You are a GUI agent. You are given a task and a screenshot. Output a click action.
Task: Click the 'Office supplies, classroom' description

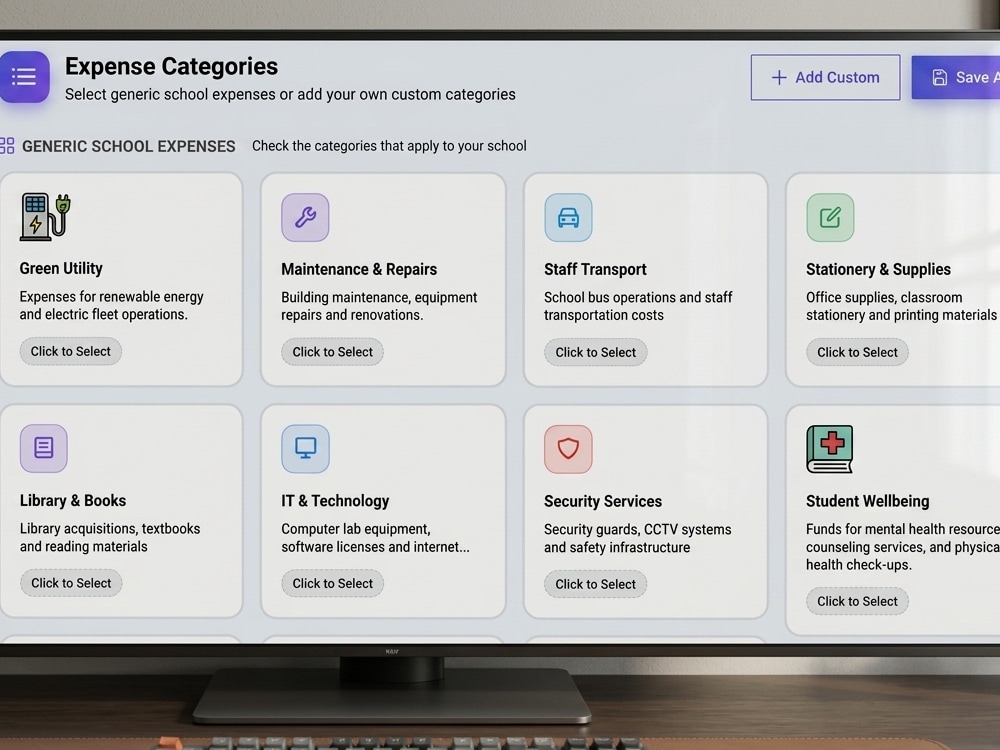(x=901, y=306)
